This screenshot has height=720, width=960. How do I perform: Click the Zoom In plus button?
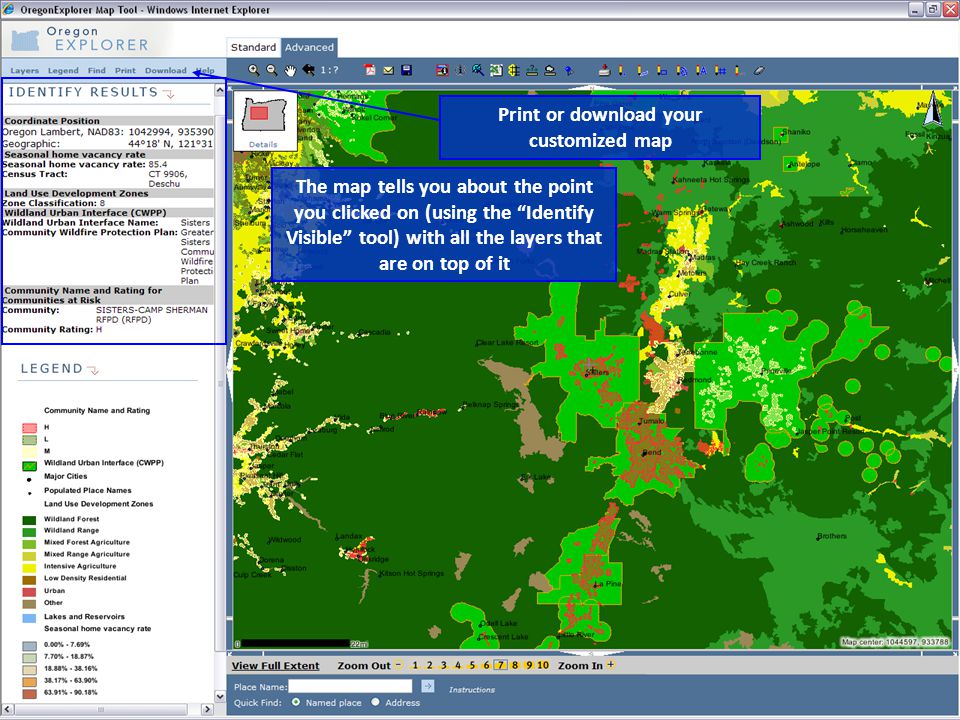(610, 665)
